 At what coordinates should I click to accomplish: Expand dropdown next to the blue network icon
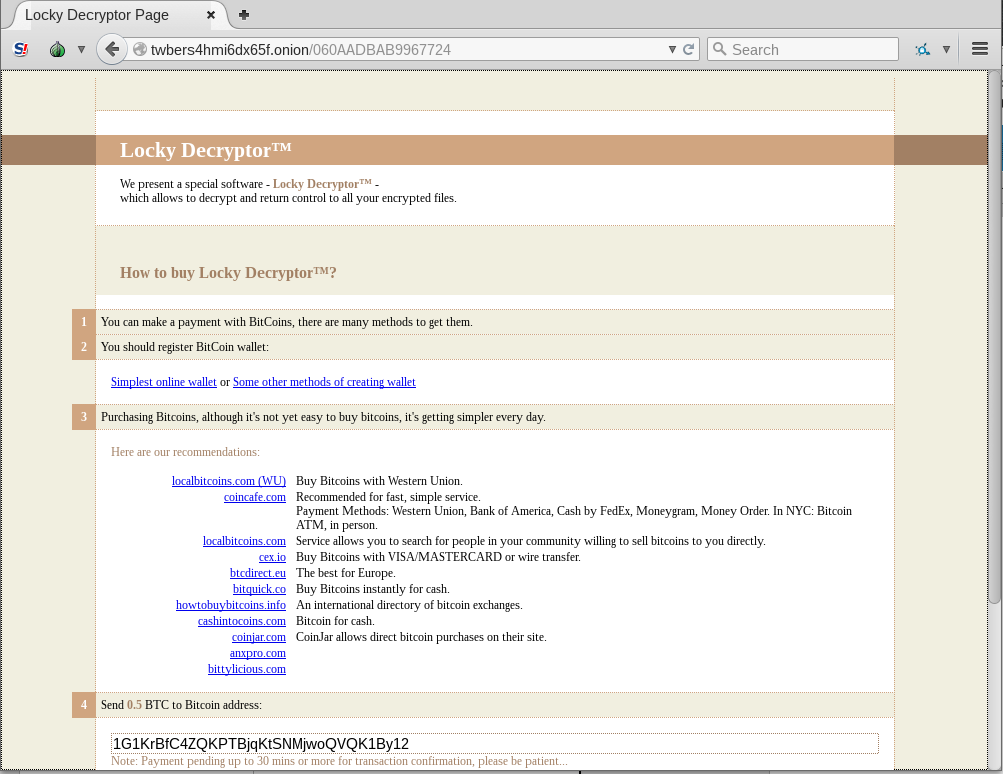946,49
